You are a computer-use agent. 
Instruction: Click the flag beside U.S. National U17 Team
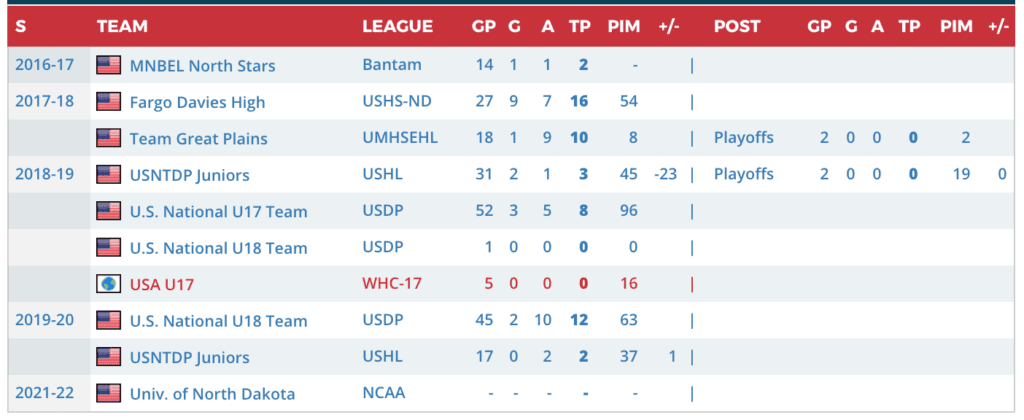click(x=108, y=211)
